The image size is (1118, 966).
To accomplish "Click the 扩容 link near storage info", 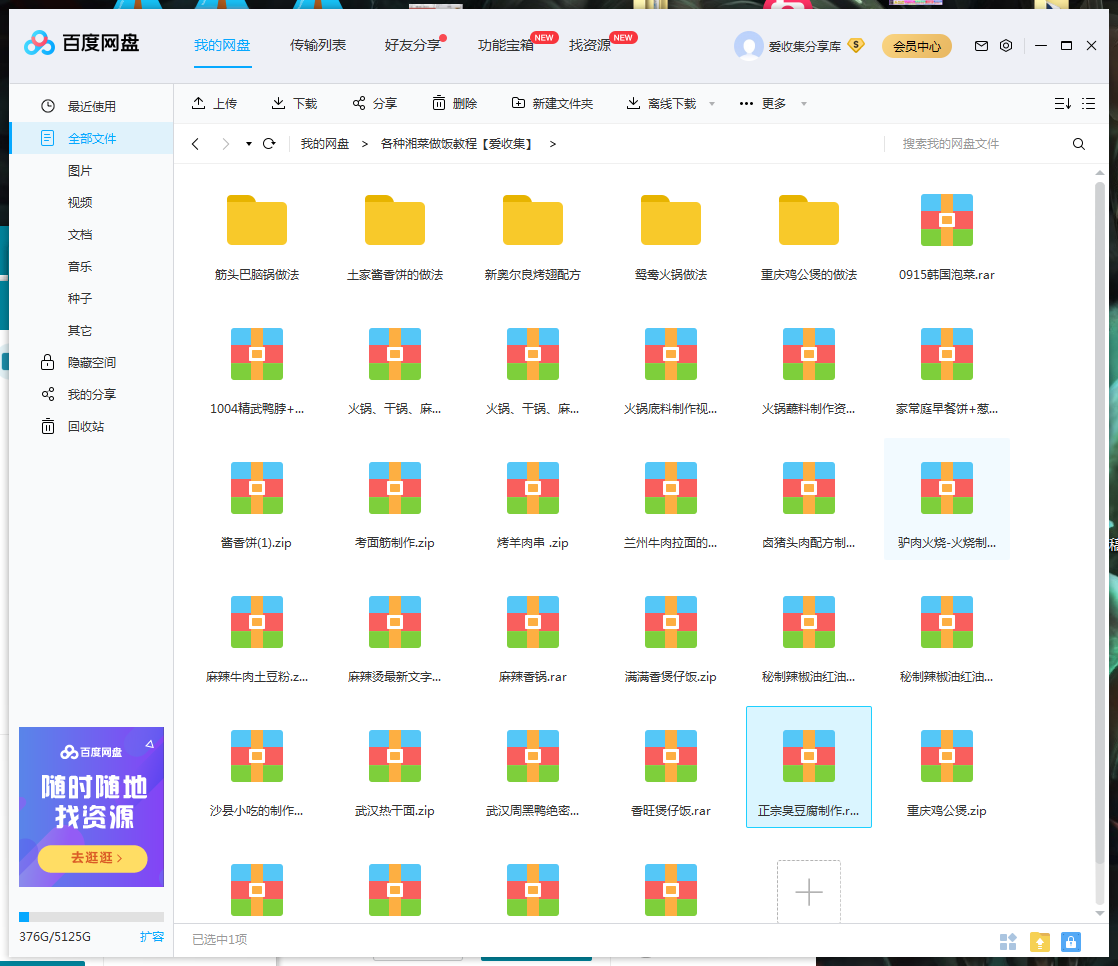I will 151,937.
